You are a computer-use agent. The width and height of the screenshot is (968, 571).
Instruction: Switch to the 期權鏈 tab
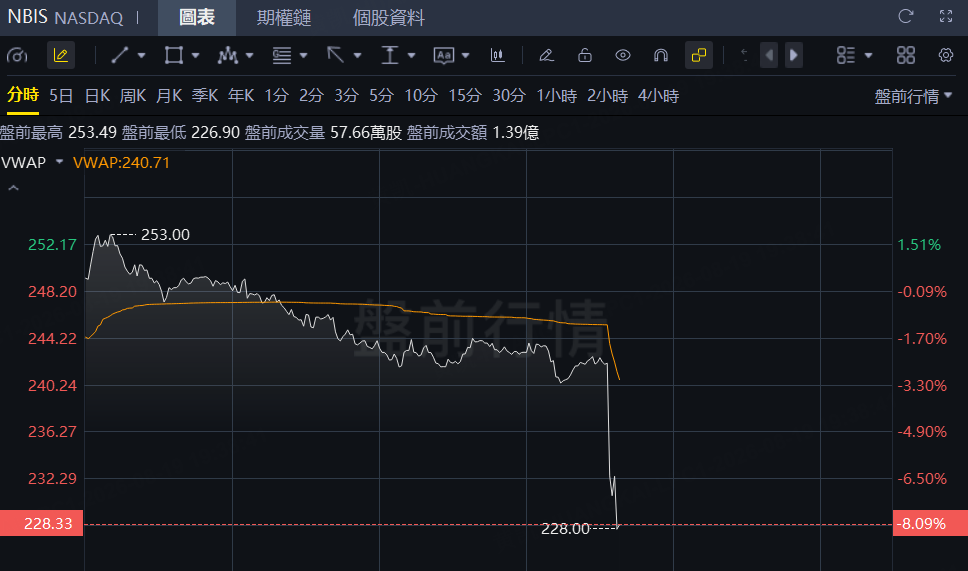pos(284,17)
